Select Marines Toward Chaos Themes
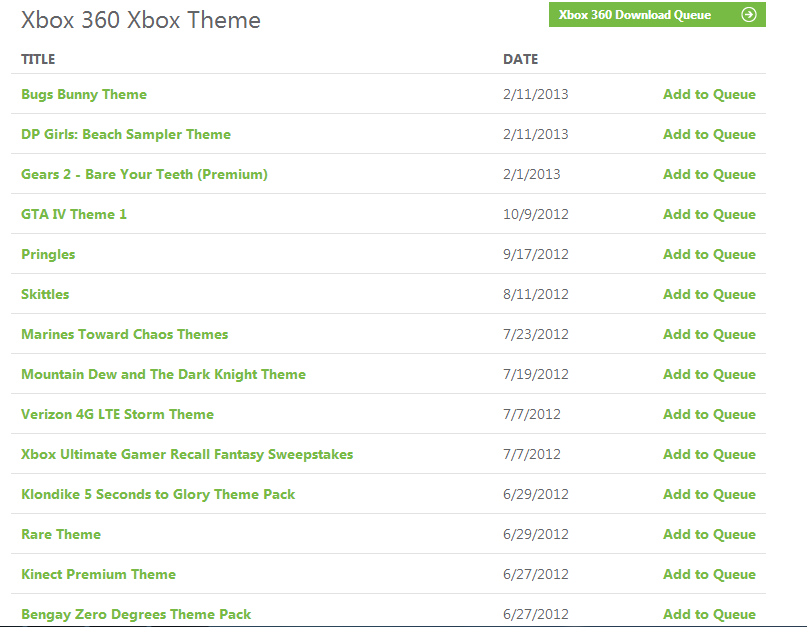 [125, 334]
